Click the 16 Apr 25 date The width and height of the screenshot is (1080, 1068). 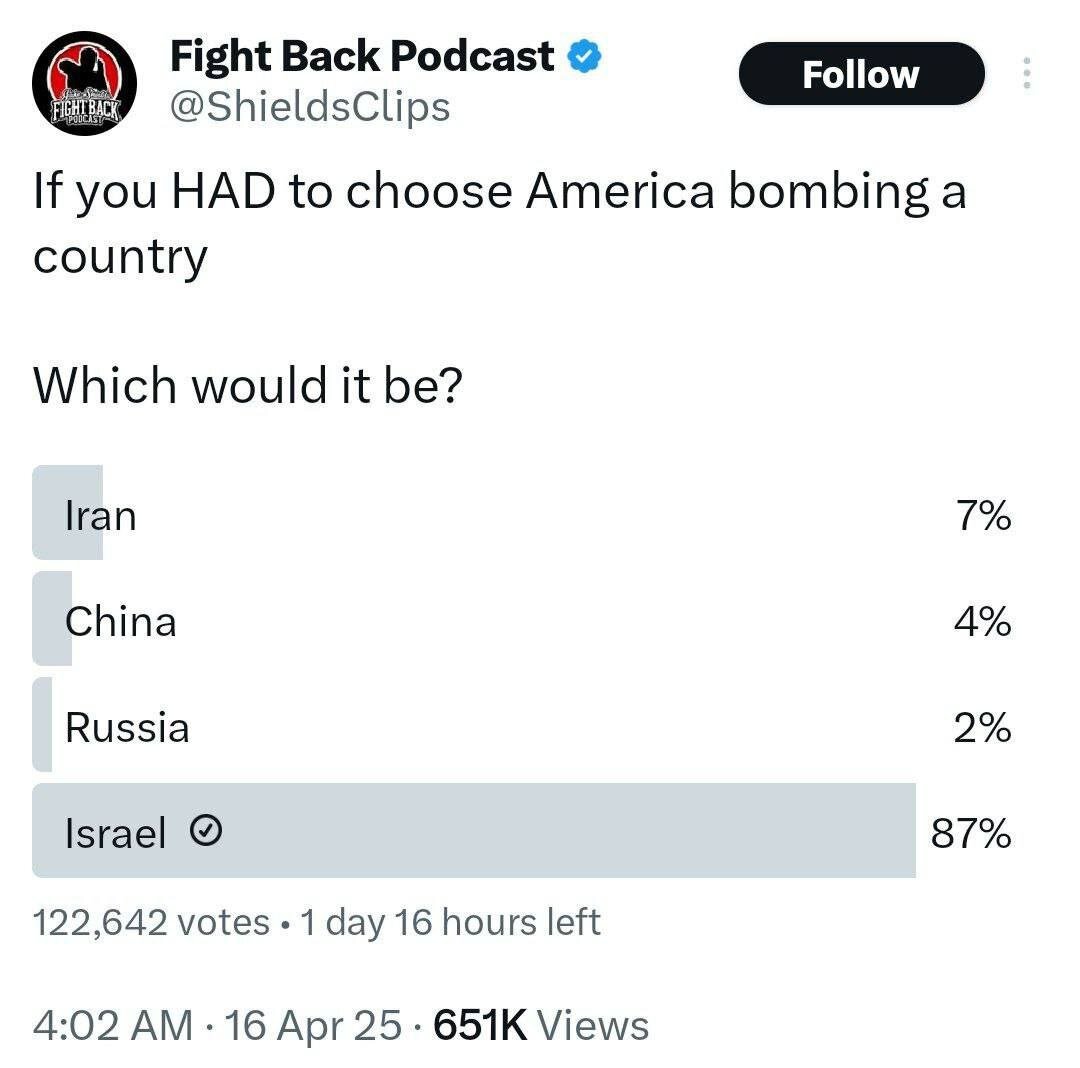[313, 1025]
